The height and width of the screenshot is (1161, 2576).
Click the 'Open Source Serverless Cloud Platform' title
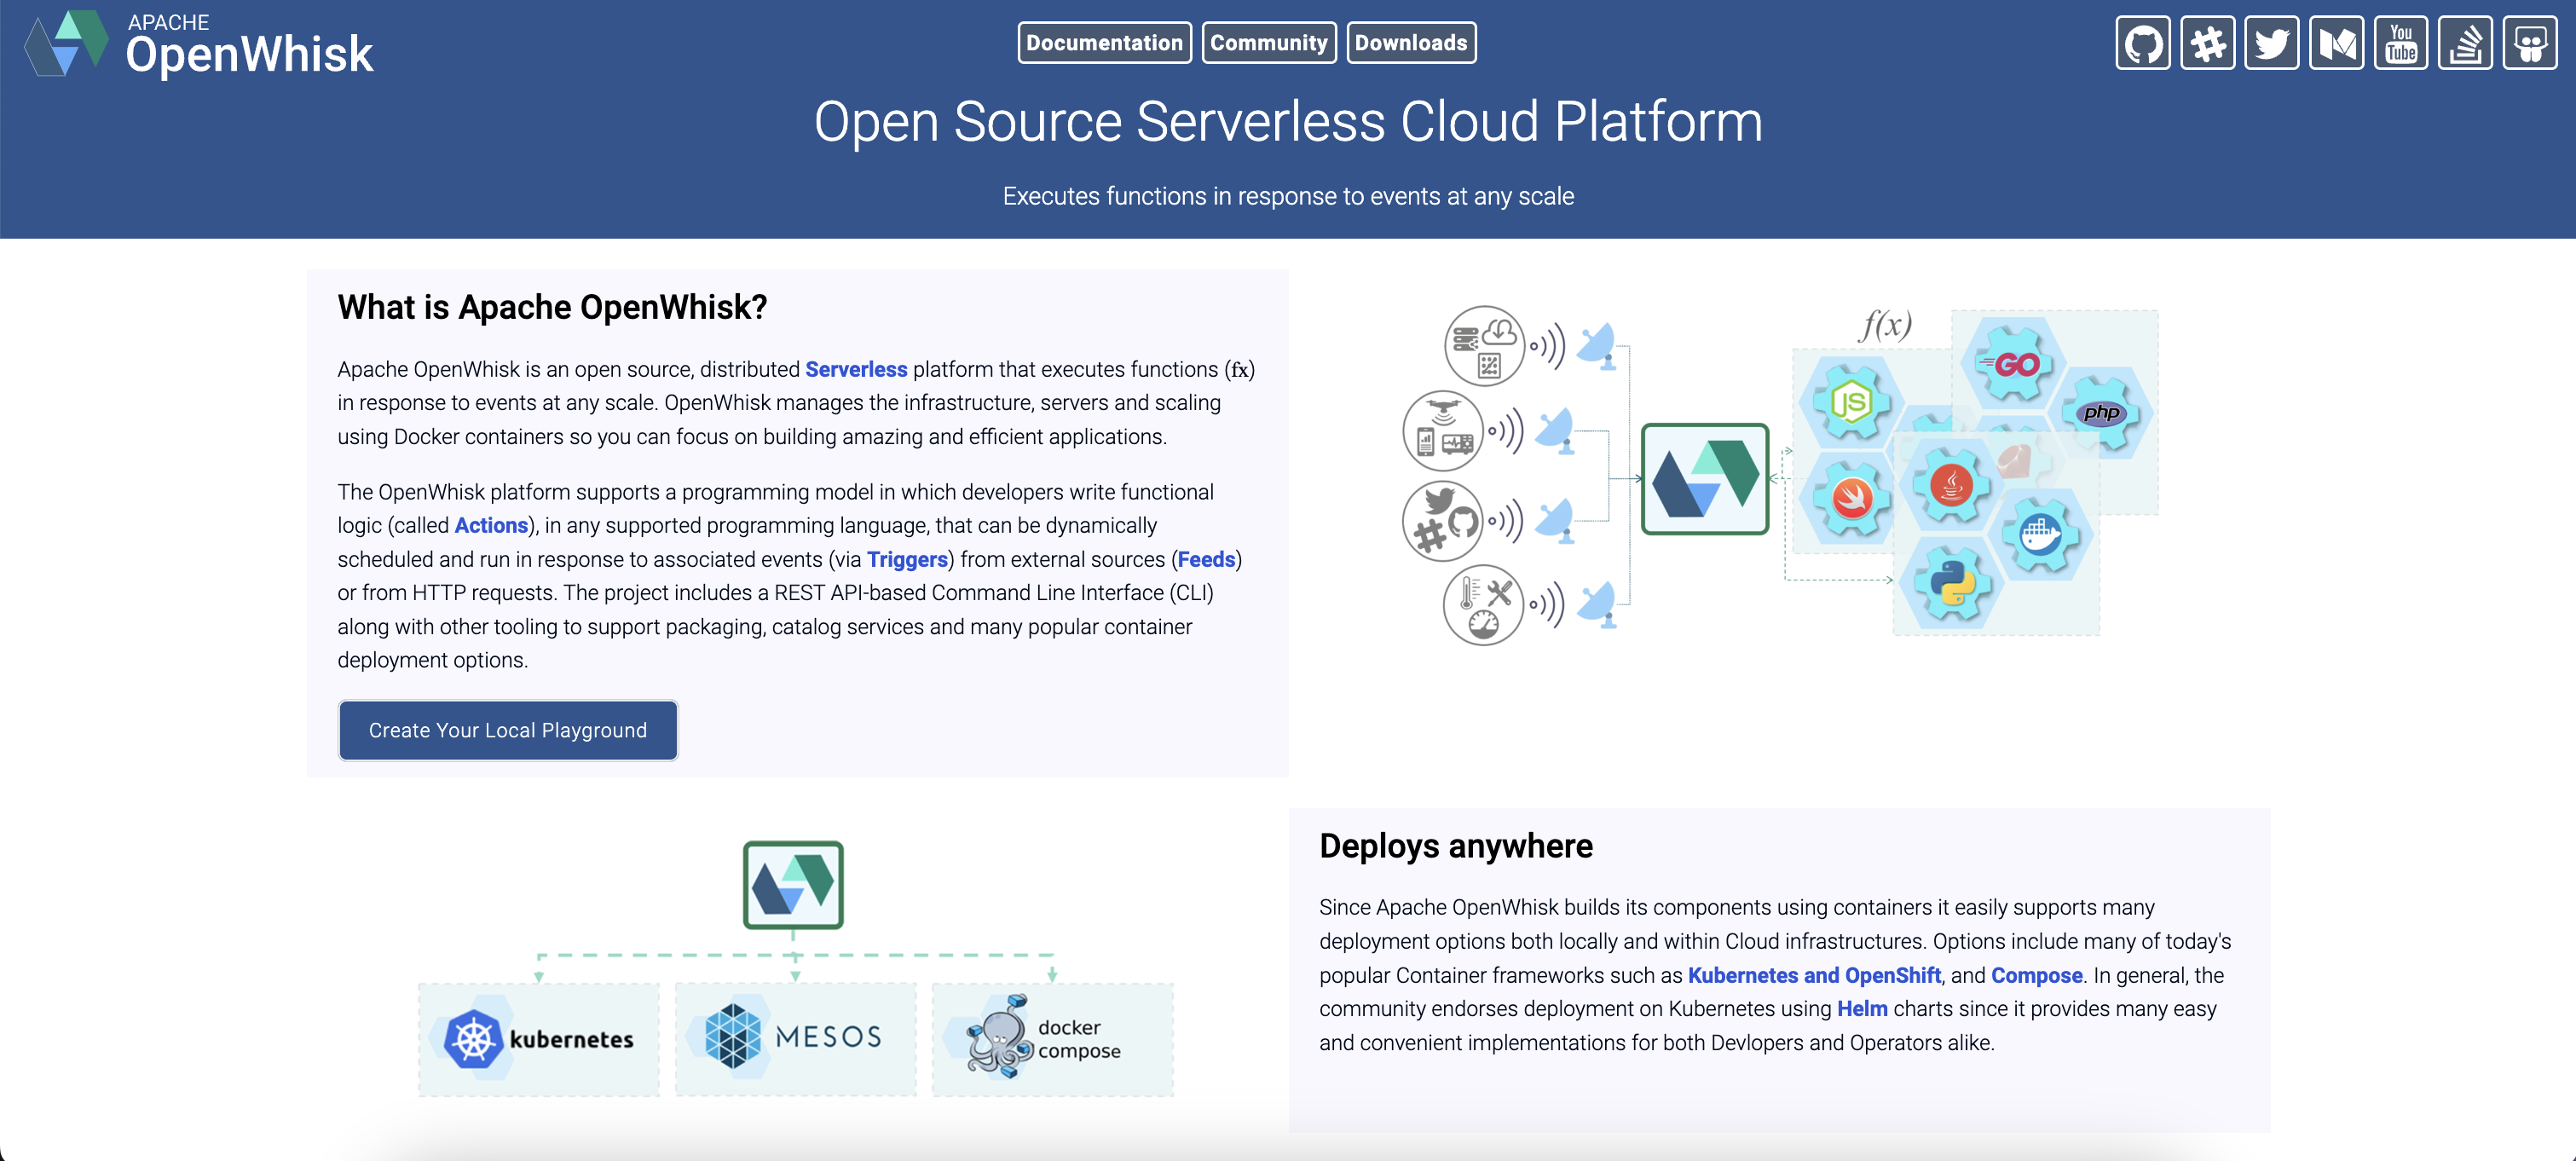coord(1288,122)
